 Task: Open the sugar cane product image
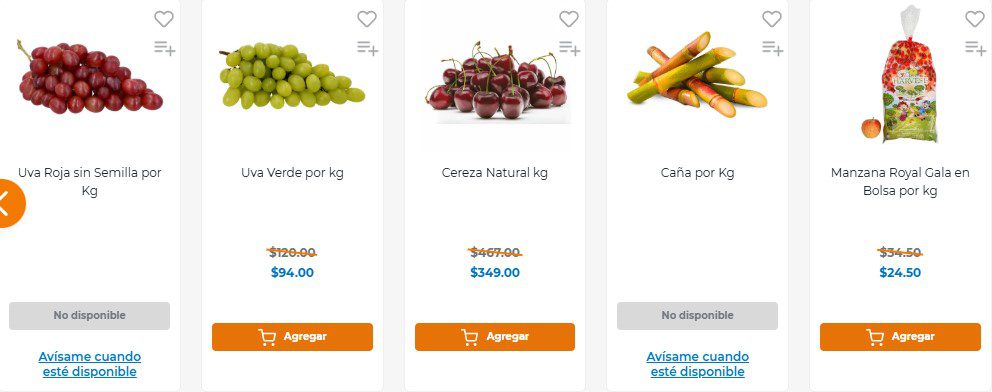tap(697, 75)
